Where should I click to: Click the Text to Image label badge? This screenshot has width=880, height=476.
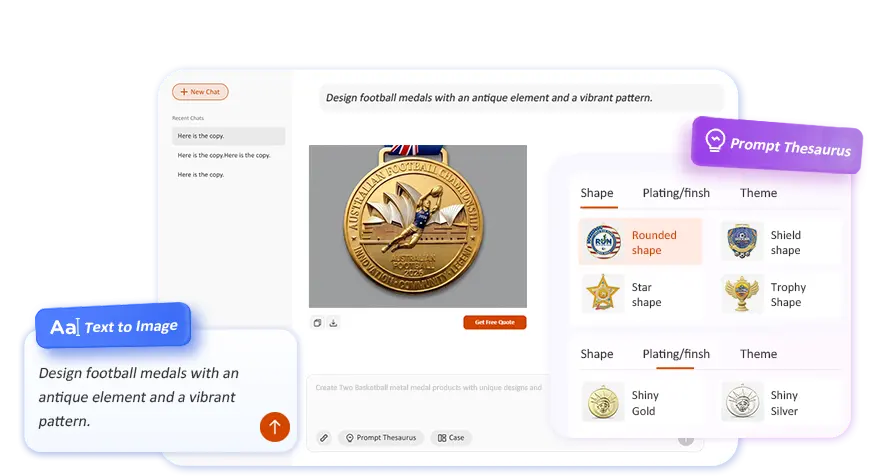113,326
